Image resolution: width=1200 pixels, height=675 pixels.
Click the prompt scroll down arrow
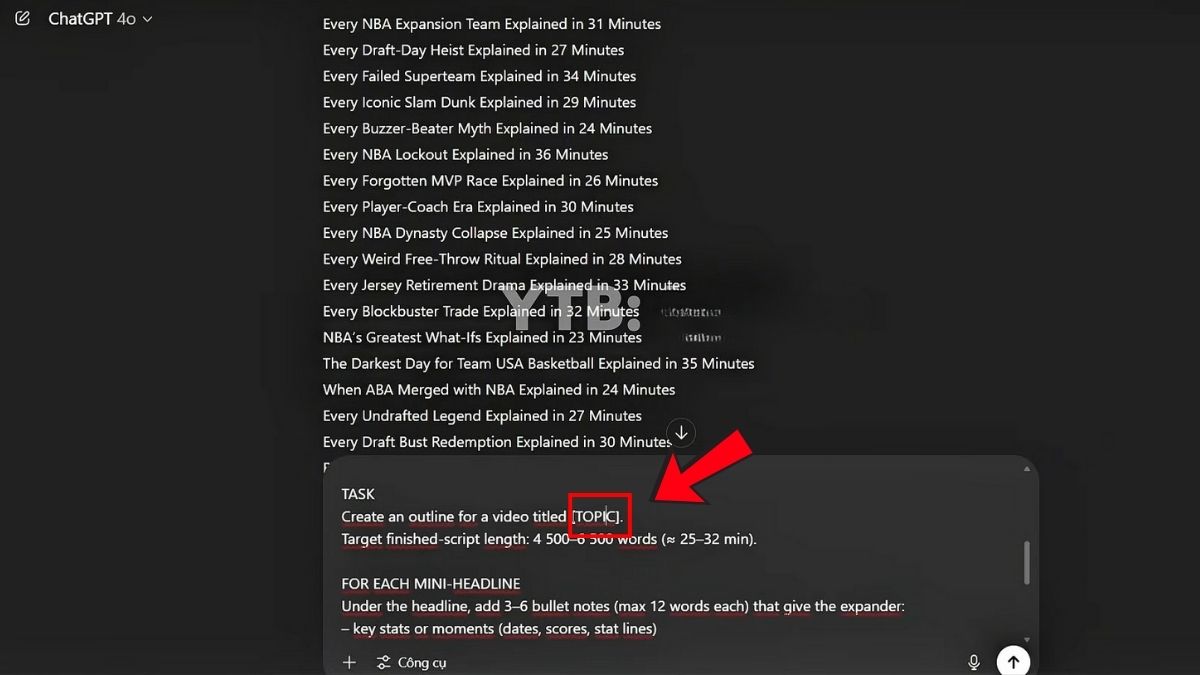pos(1026,639)
